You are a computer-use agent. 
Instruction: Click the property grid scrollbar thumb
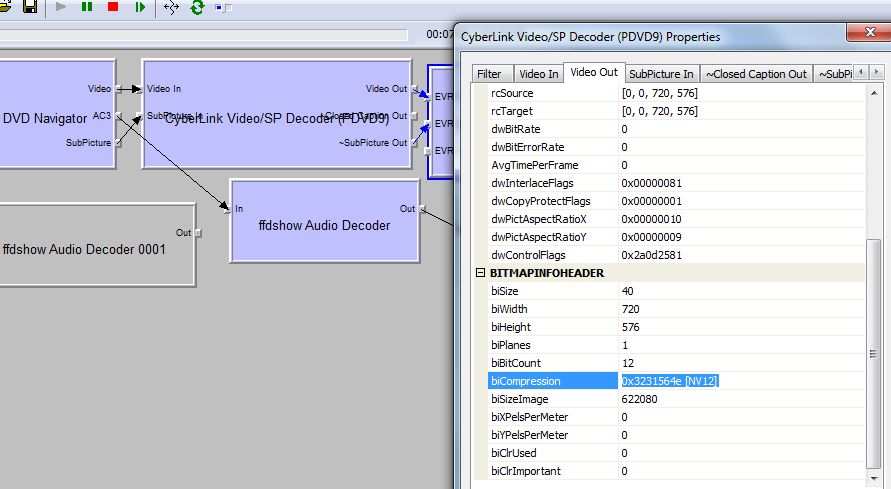874,353
